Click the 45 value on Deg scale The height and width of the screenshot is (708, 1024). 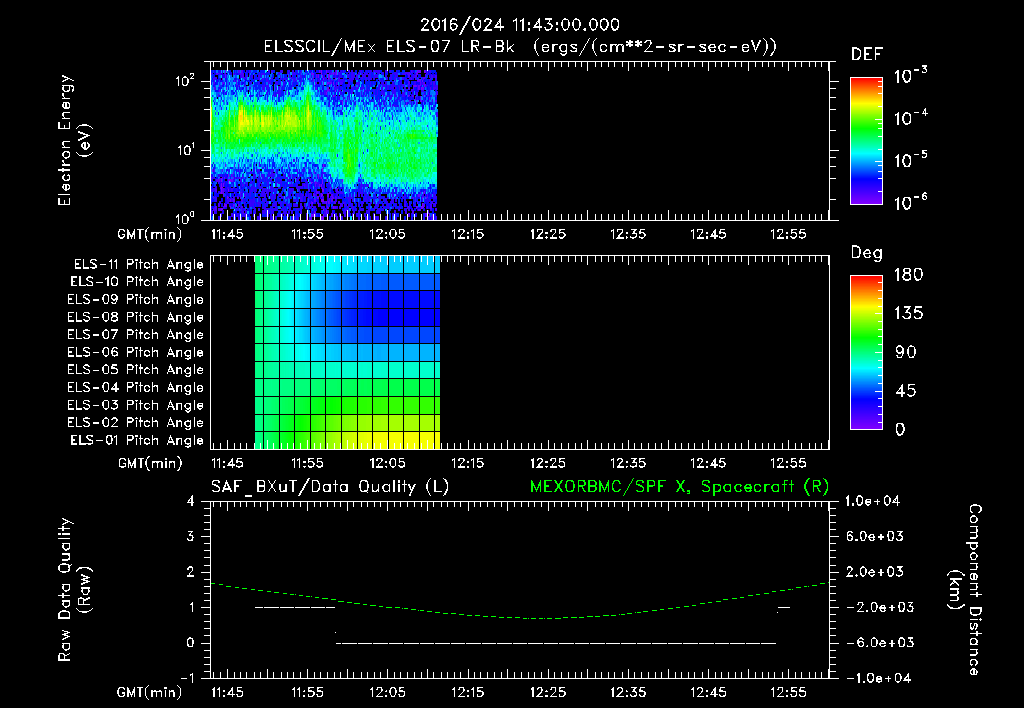tap(906, 391)
